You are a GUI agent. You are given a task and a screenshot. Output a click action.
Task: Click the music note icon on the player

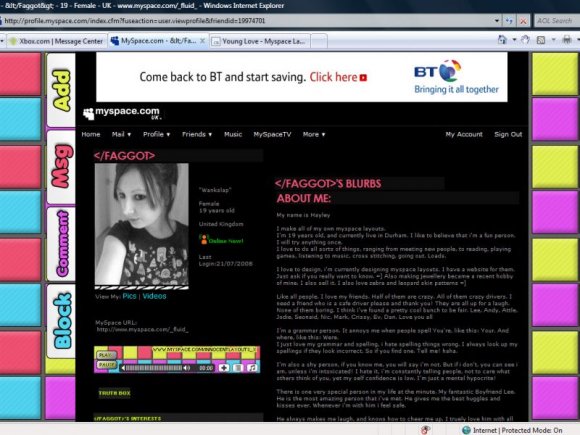[252, 368]
